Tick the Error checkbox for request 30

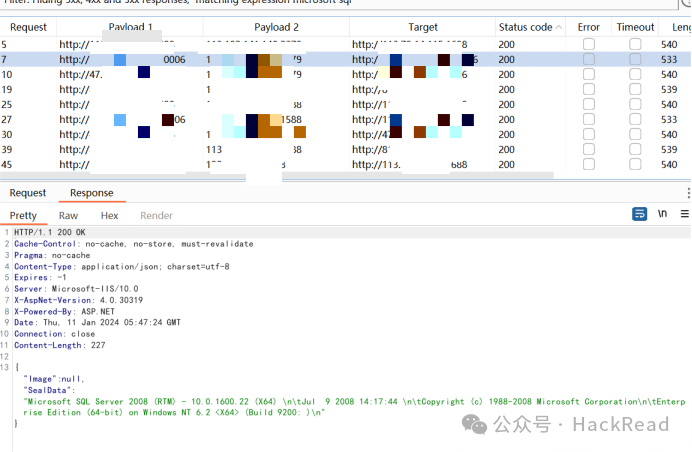click(589, 134)
